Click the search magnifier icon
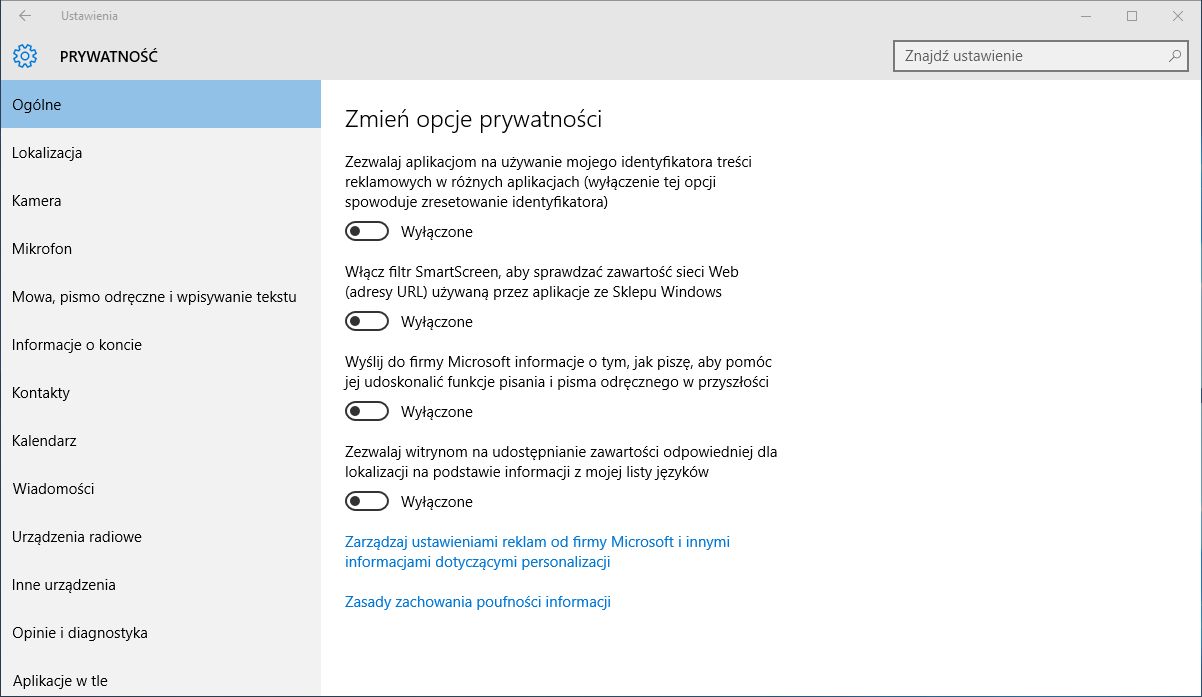 (1175, 56)
